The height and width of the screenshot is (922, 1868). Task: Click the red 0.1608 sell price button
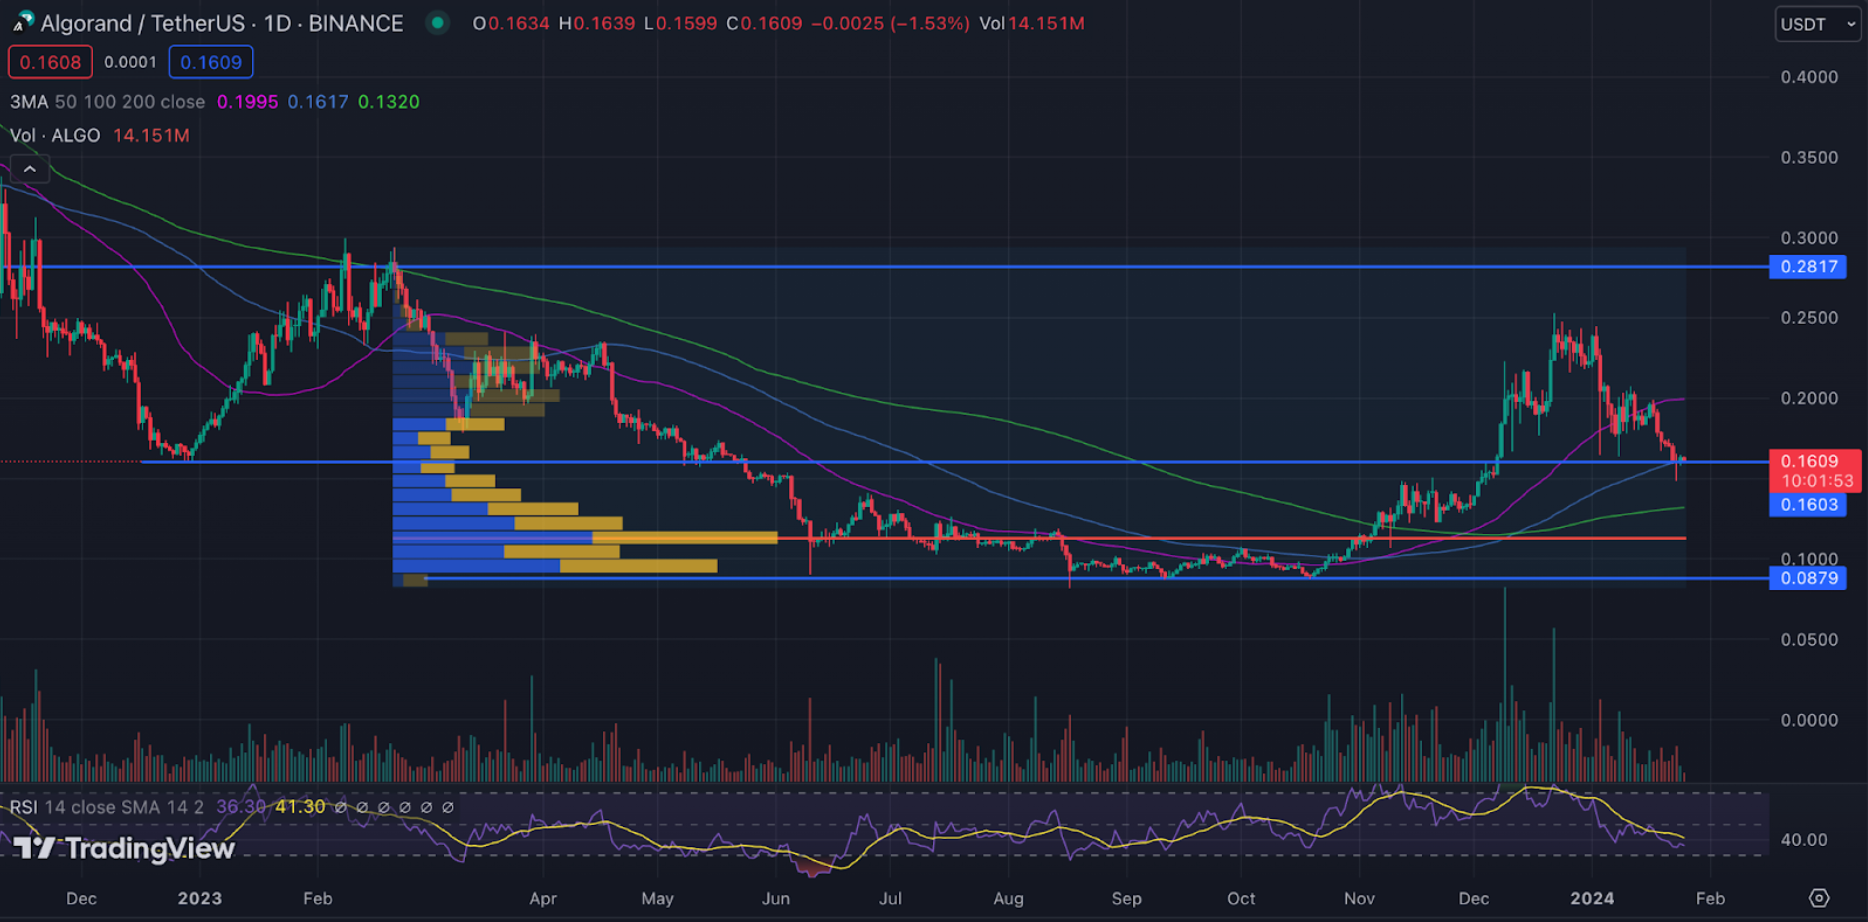50,62
